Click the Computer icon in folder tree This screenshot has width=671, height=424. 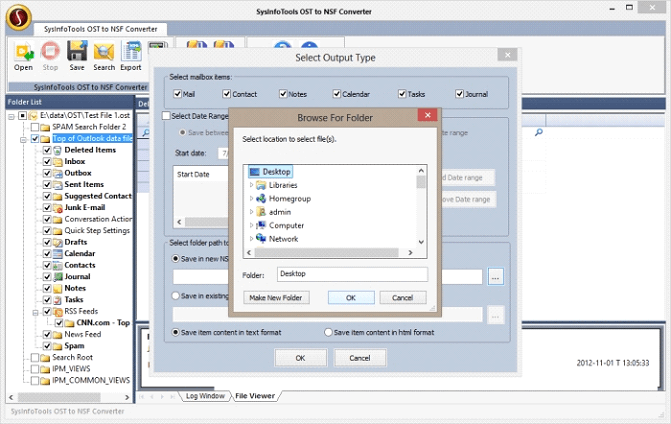(x=261, y=225)
